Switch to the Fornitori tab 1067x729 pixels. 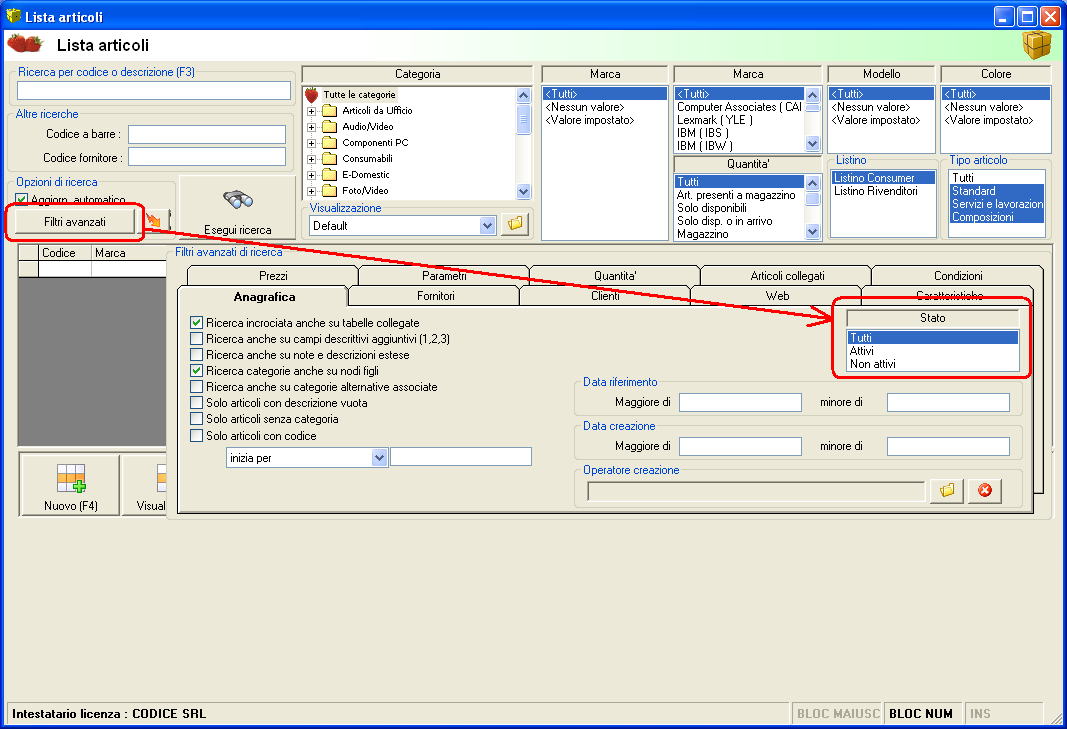pos(436,295)
